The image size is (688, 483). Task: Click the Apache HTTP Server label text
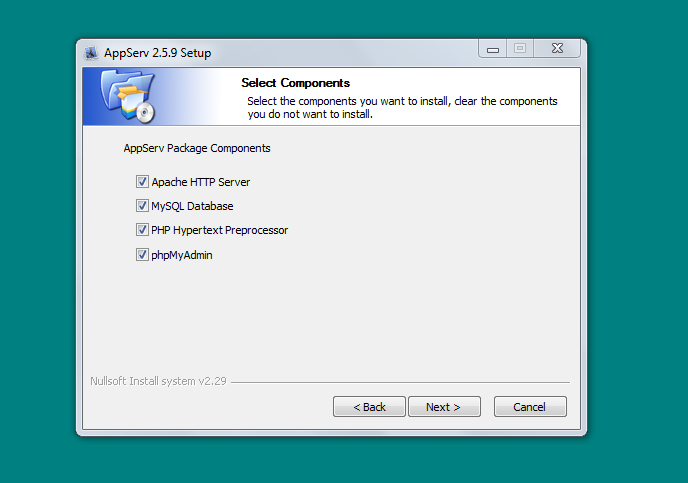[x=201, y=182]
